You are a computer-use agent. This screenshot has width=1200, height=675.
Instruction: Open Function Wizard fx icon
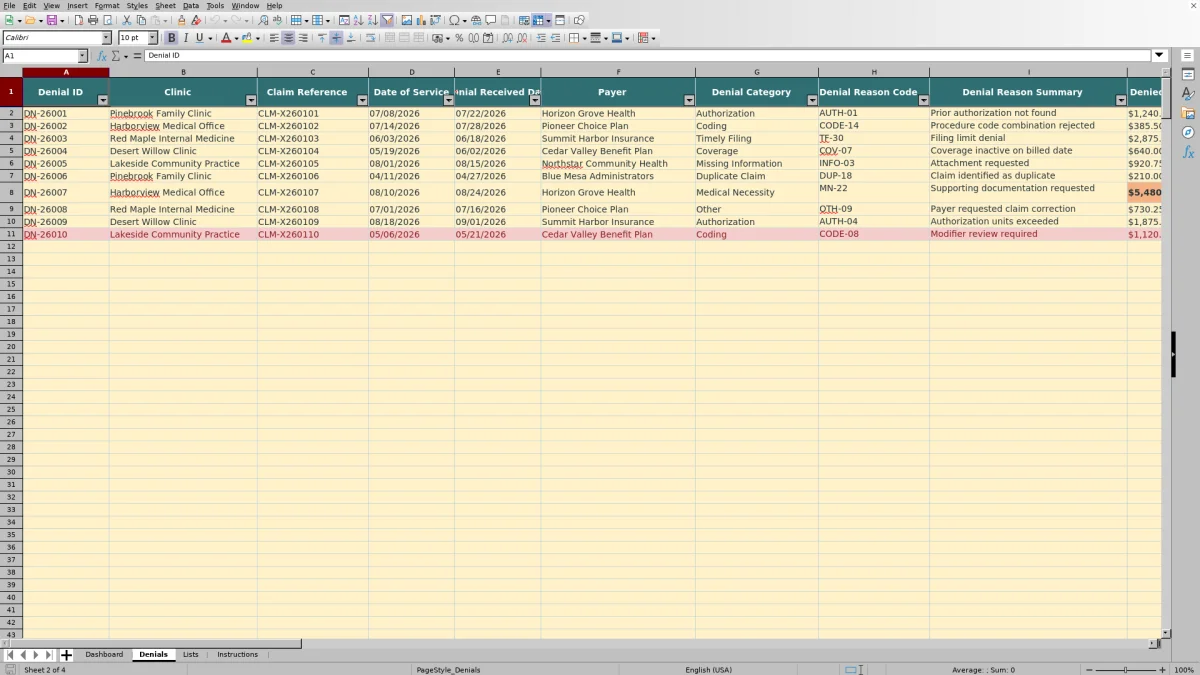(102, 56)
